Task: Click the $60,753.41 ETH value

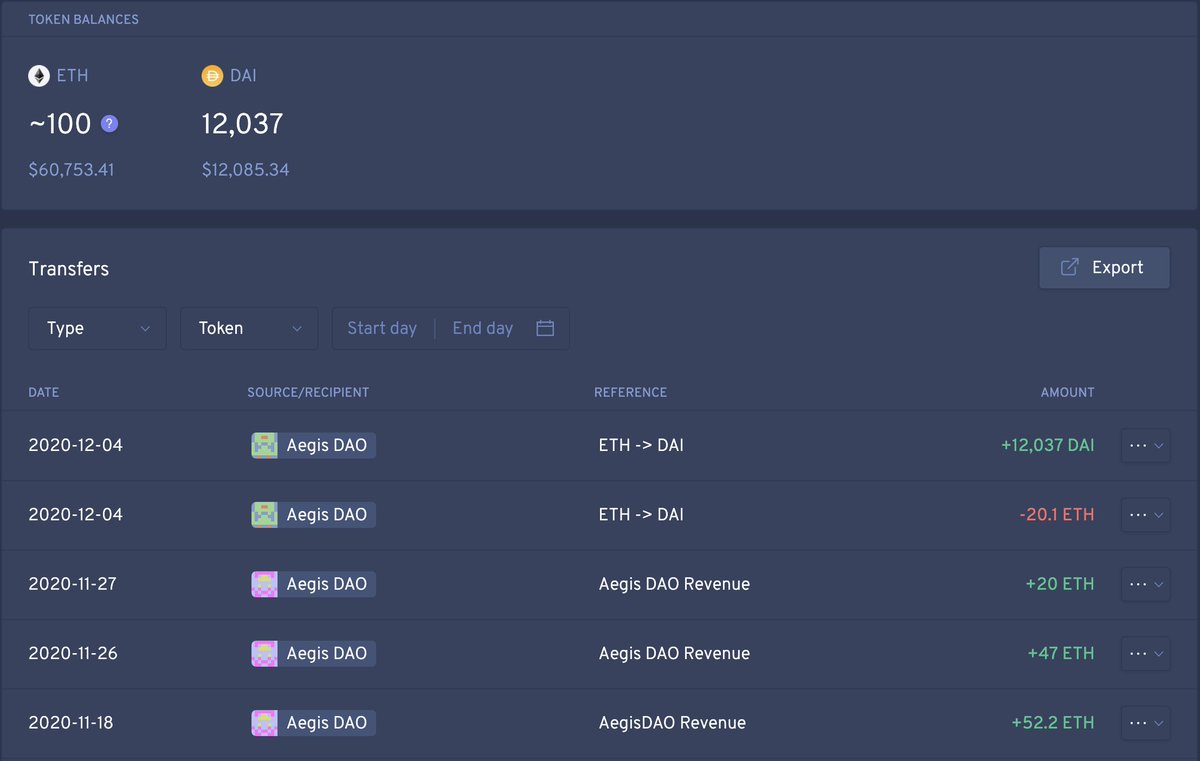Action: (71, 170)
